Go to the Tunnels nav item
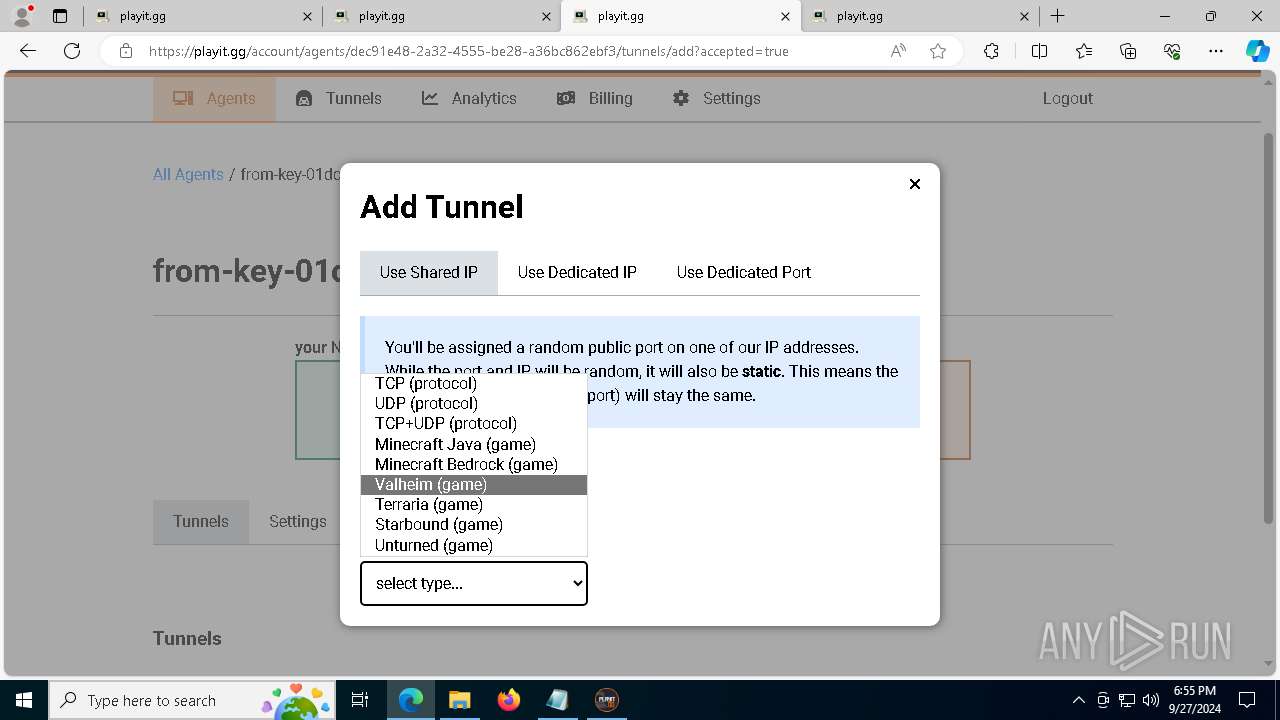 point(338,98)
